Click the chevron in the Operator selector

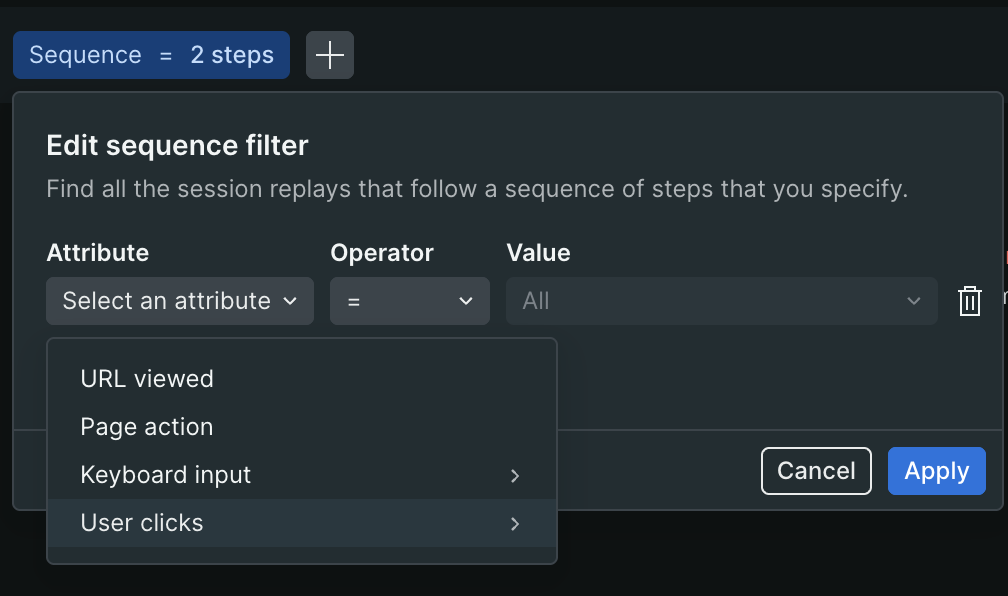click(x=465, y=301)
